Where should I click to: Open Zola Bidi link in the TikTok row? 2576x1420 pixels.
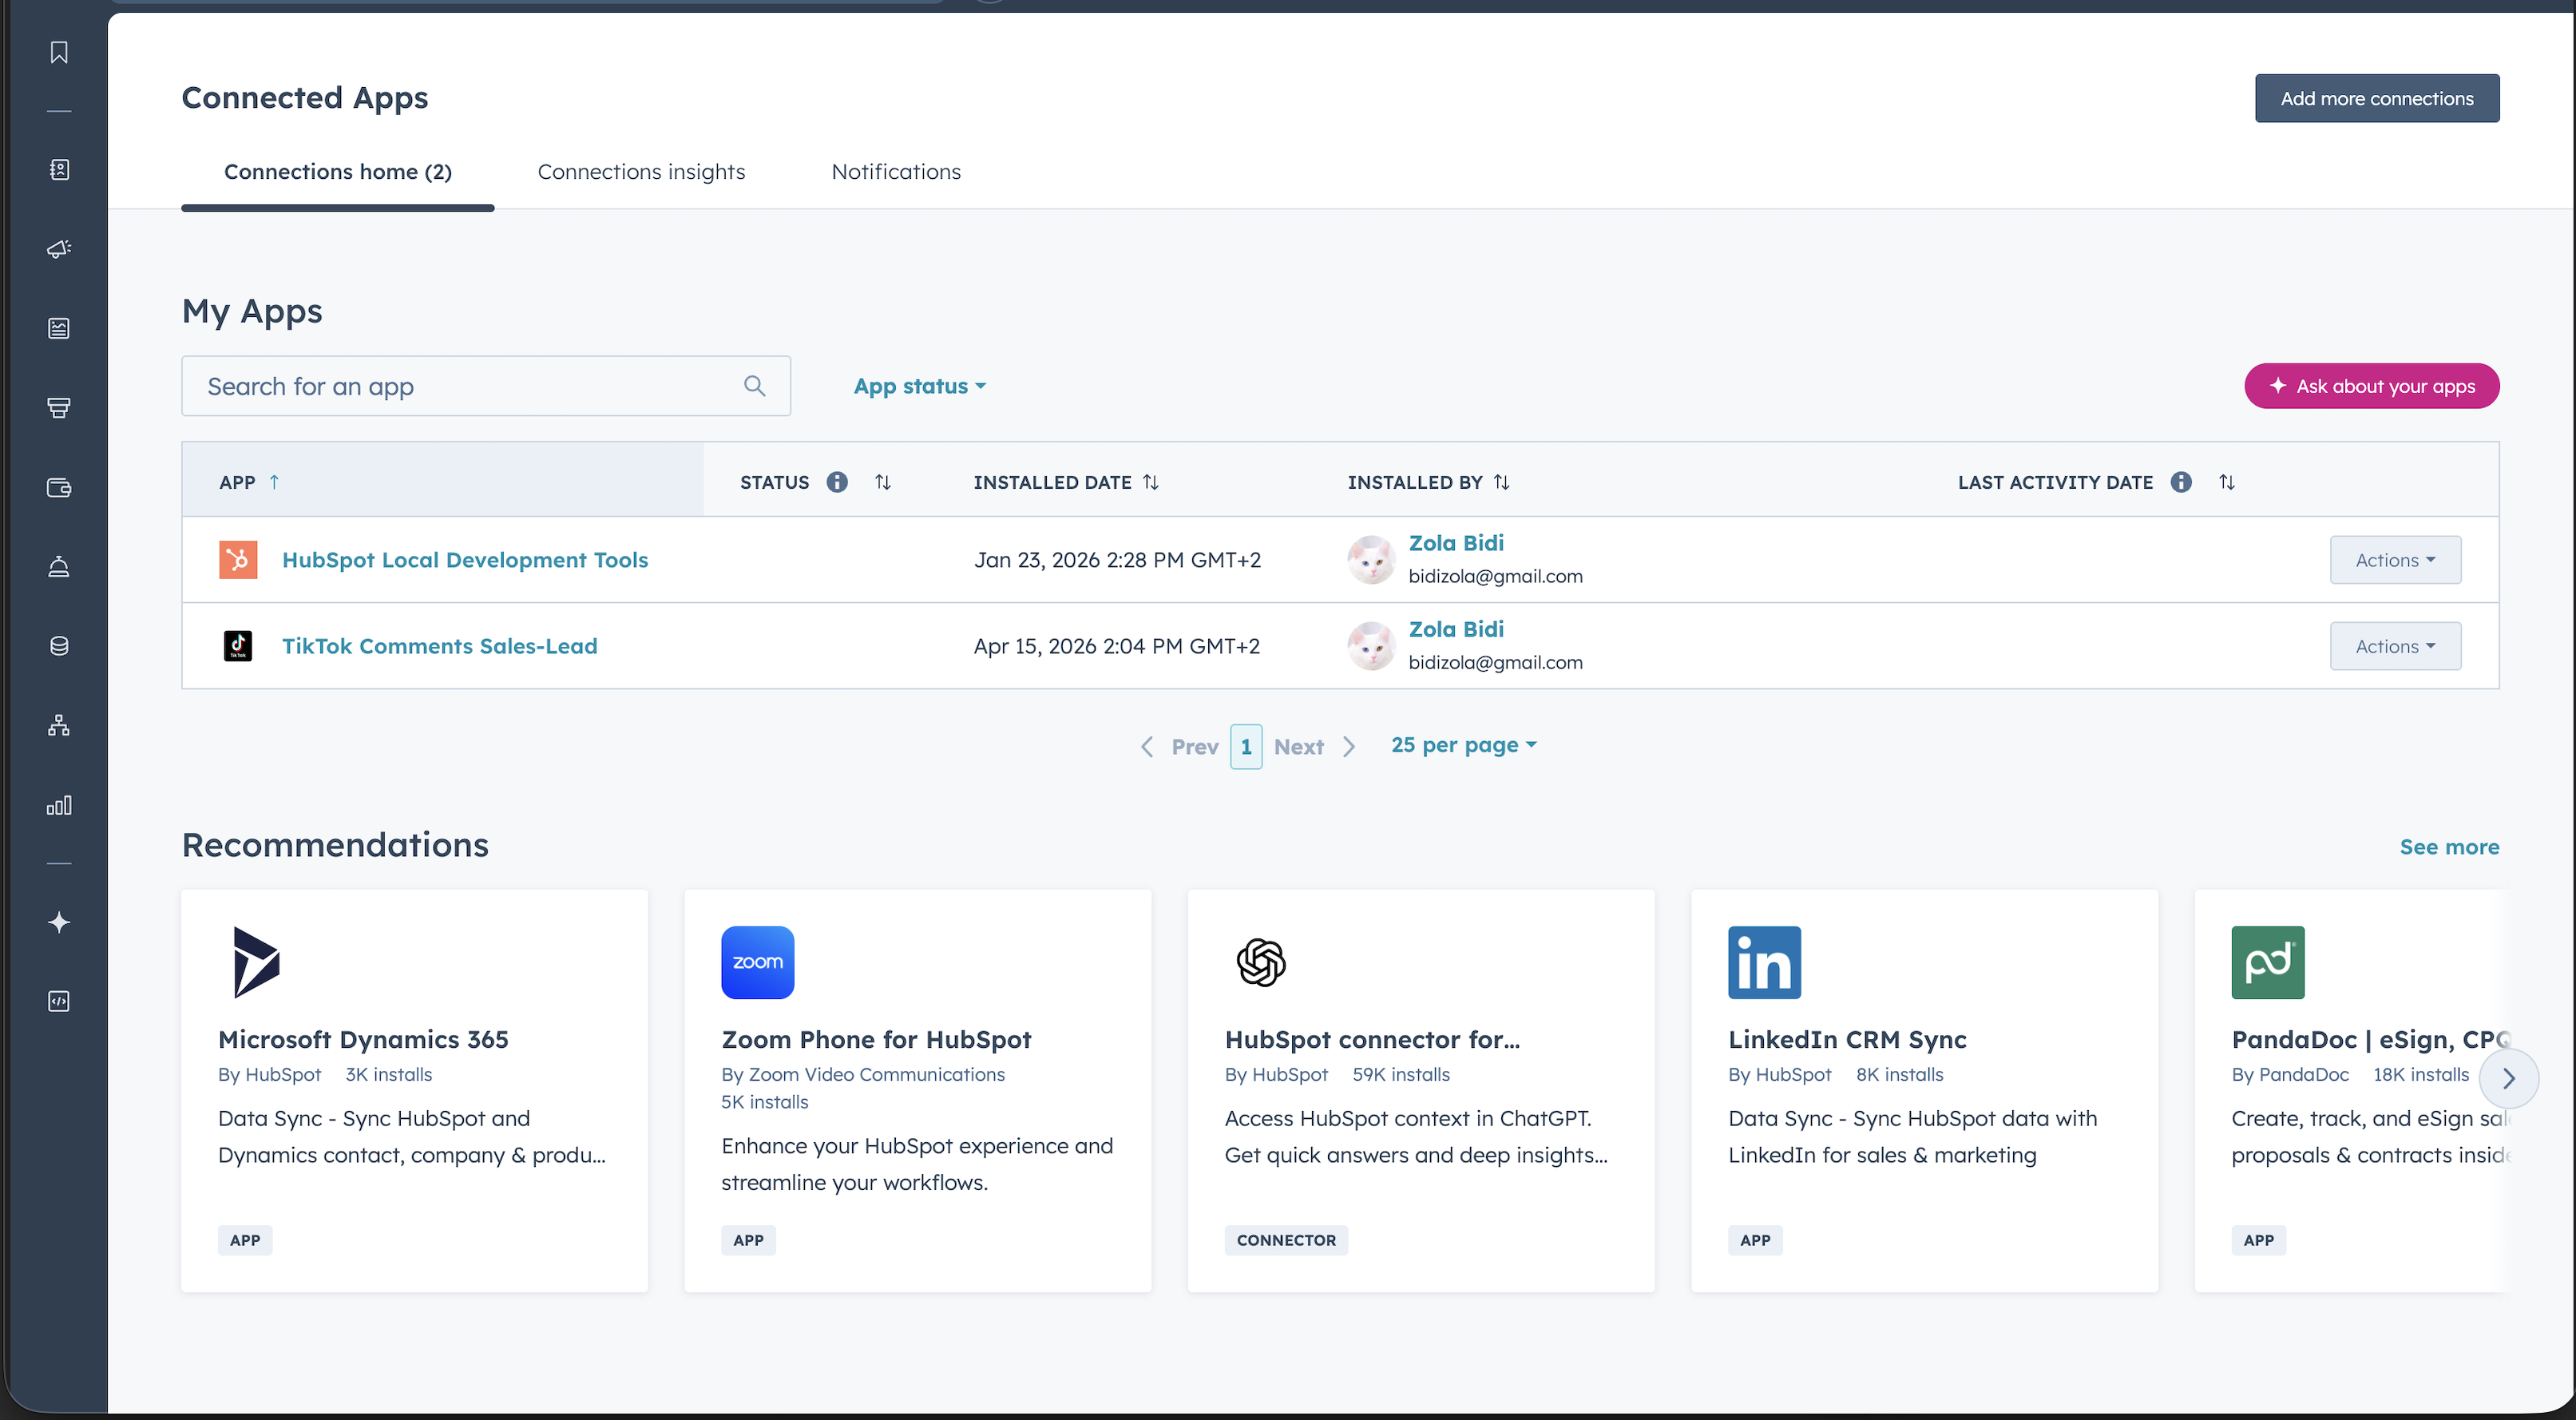click(x=1456, y=629)
